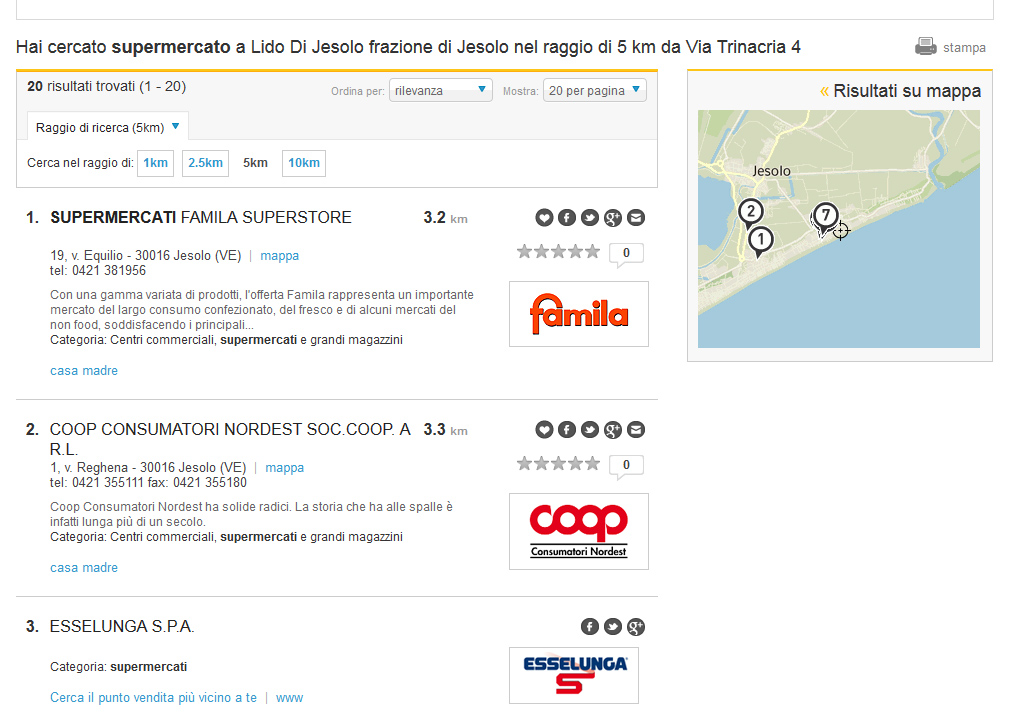Click the 3.3 km distance for Coop
This screenshot has width=1023, height=712.
coord(446,430)
